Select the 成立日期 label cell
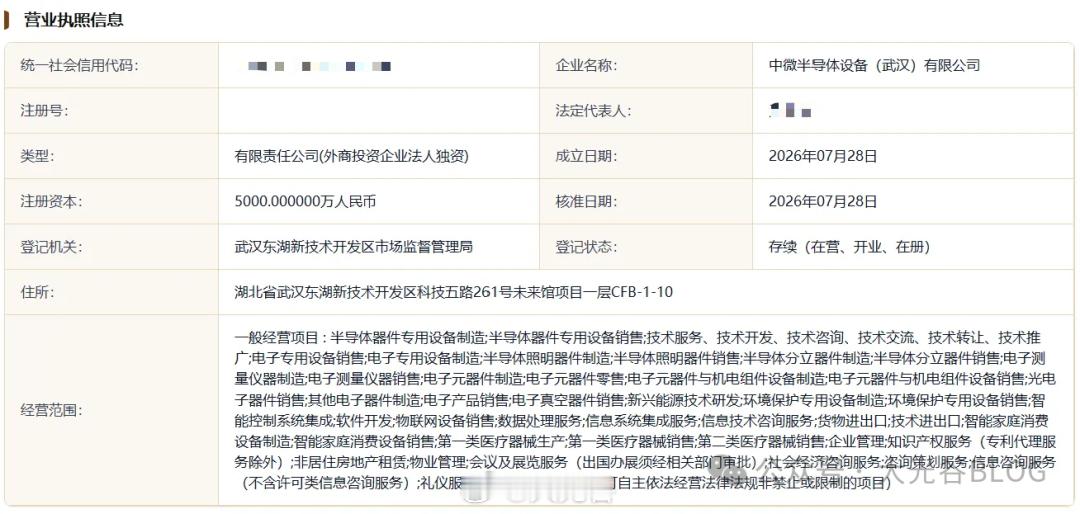This screenshot has height=514, width=1080. (646, 156)
